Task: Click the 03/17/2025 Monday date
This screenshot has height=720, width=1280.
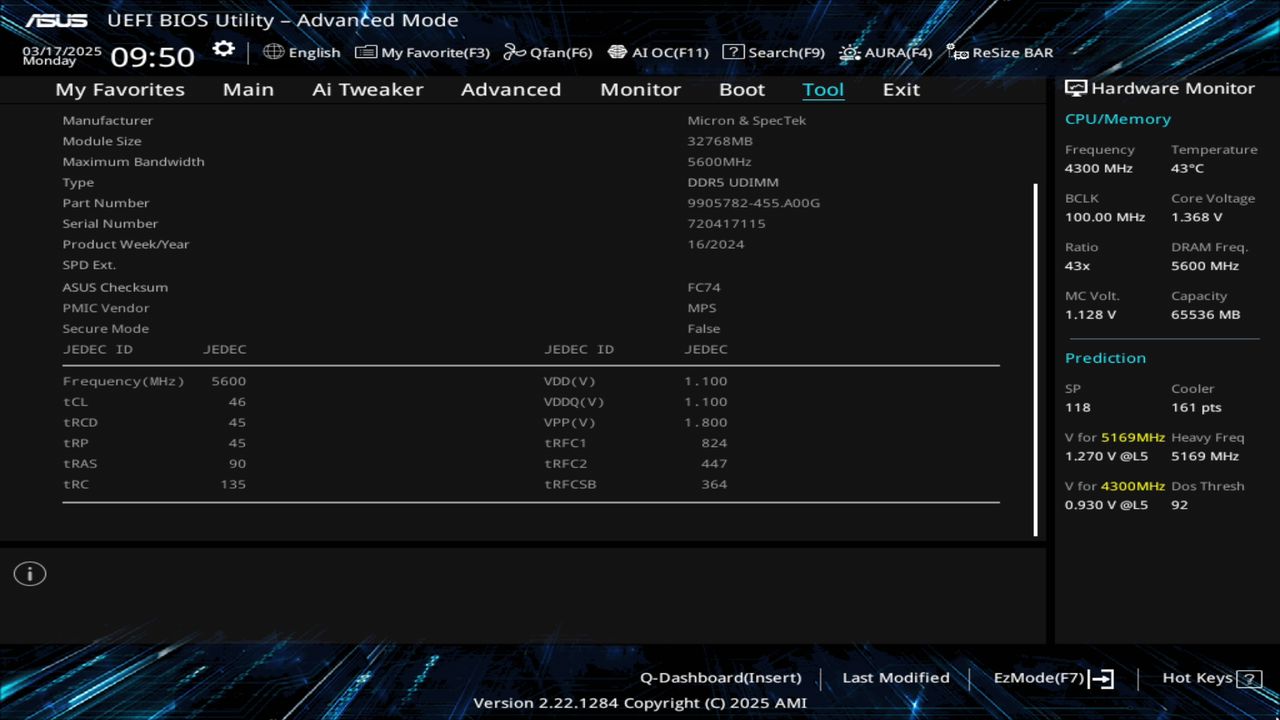Action: (62, 55)
